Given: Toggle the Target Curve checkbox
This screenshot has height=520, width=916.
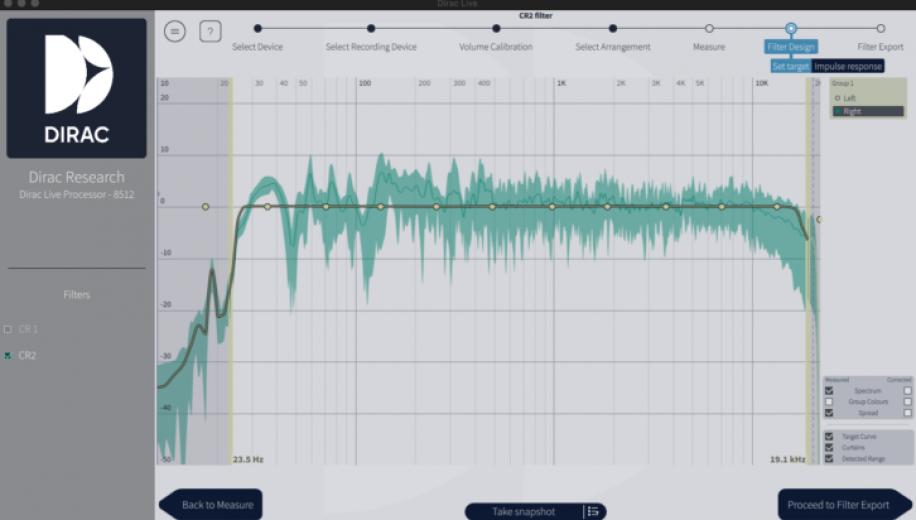Looking at the screenshot, I should (829, 437).
